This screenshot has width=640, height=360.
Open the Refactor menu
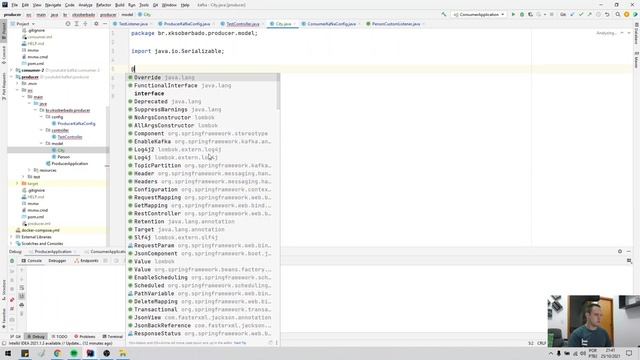point(103,5)
